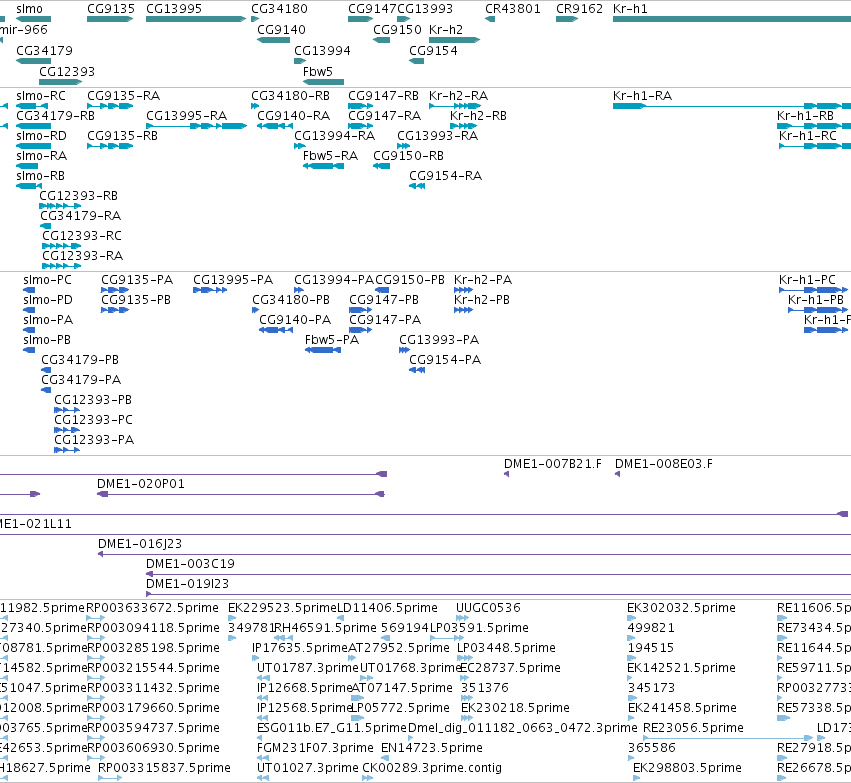851x783 pixels.
Task: Select protein CG9147-PA
Action: [x=385, y=320]
